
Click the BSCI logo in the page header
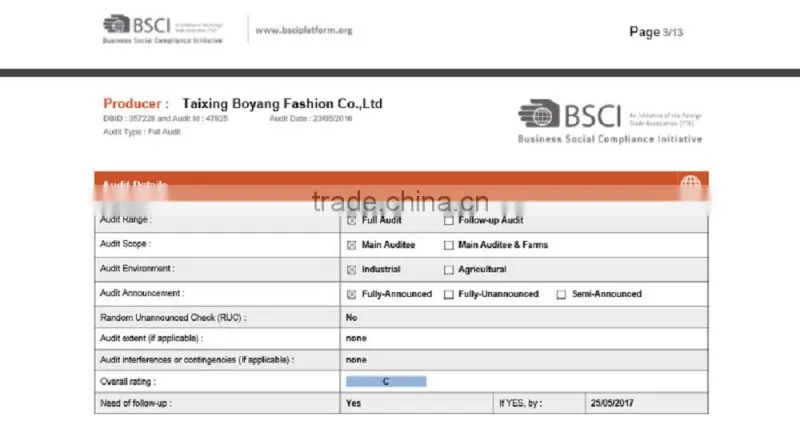point(162,29)
